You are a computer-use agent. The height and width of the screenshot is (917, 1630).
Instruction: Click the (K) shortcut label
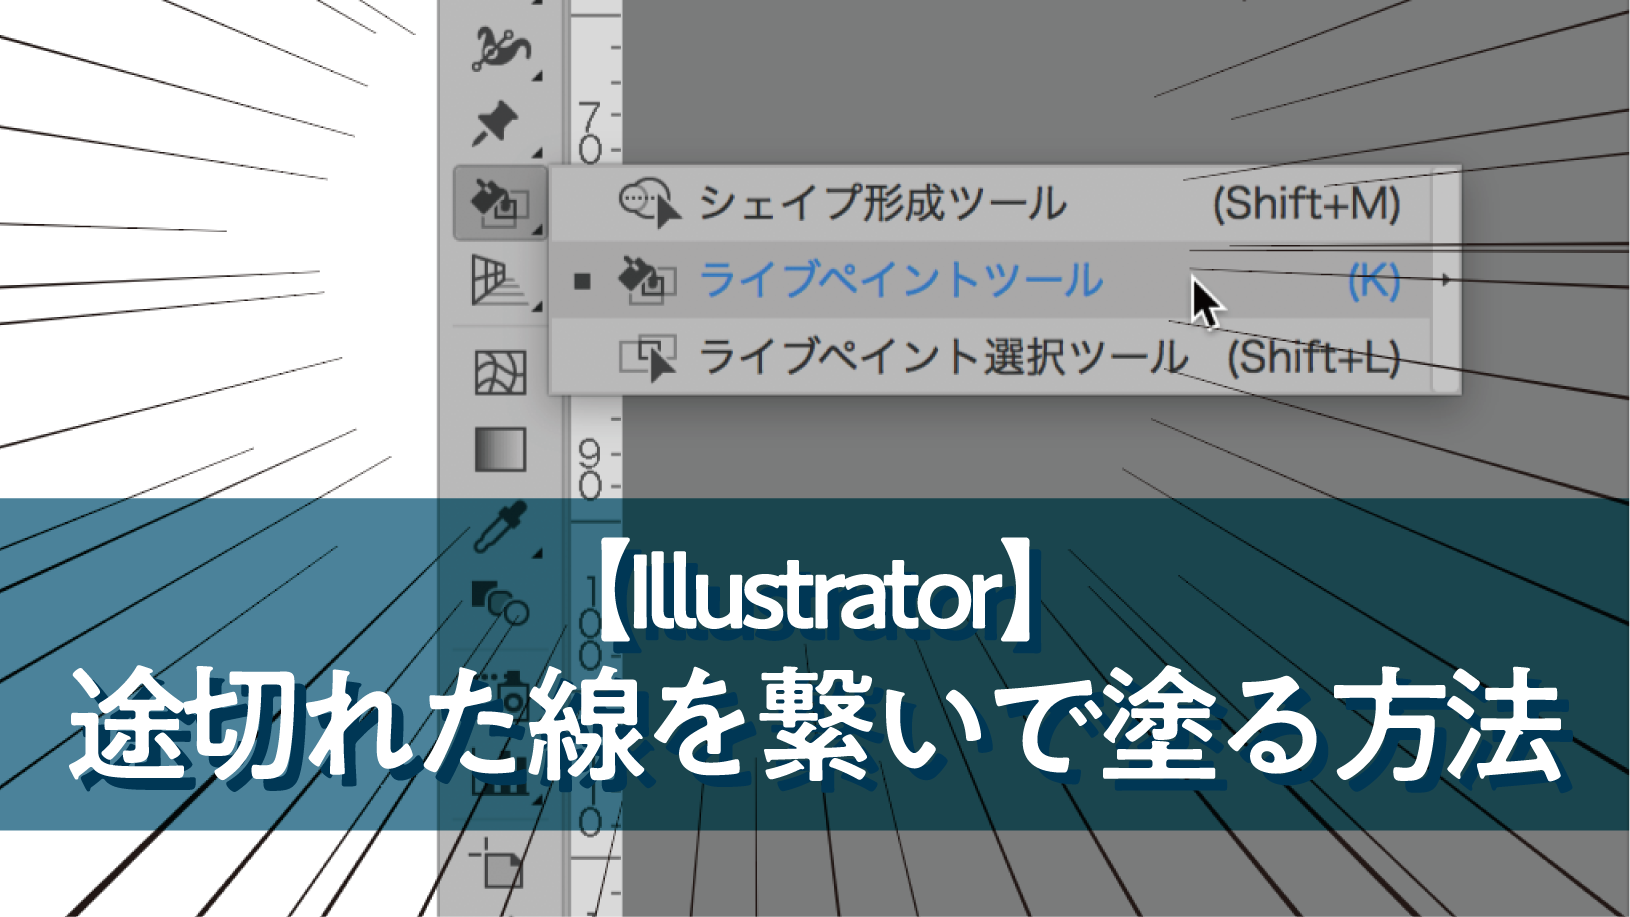coord(1374,281)
